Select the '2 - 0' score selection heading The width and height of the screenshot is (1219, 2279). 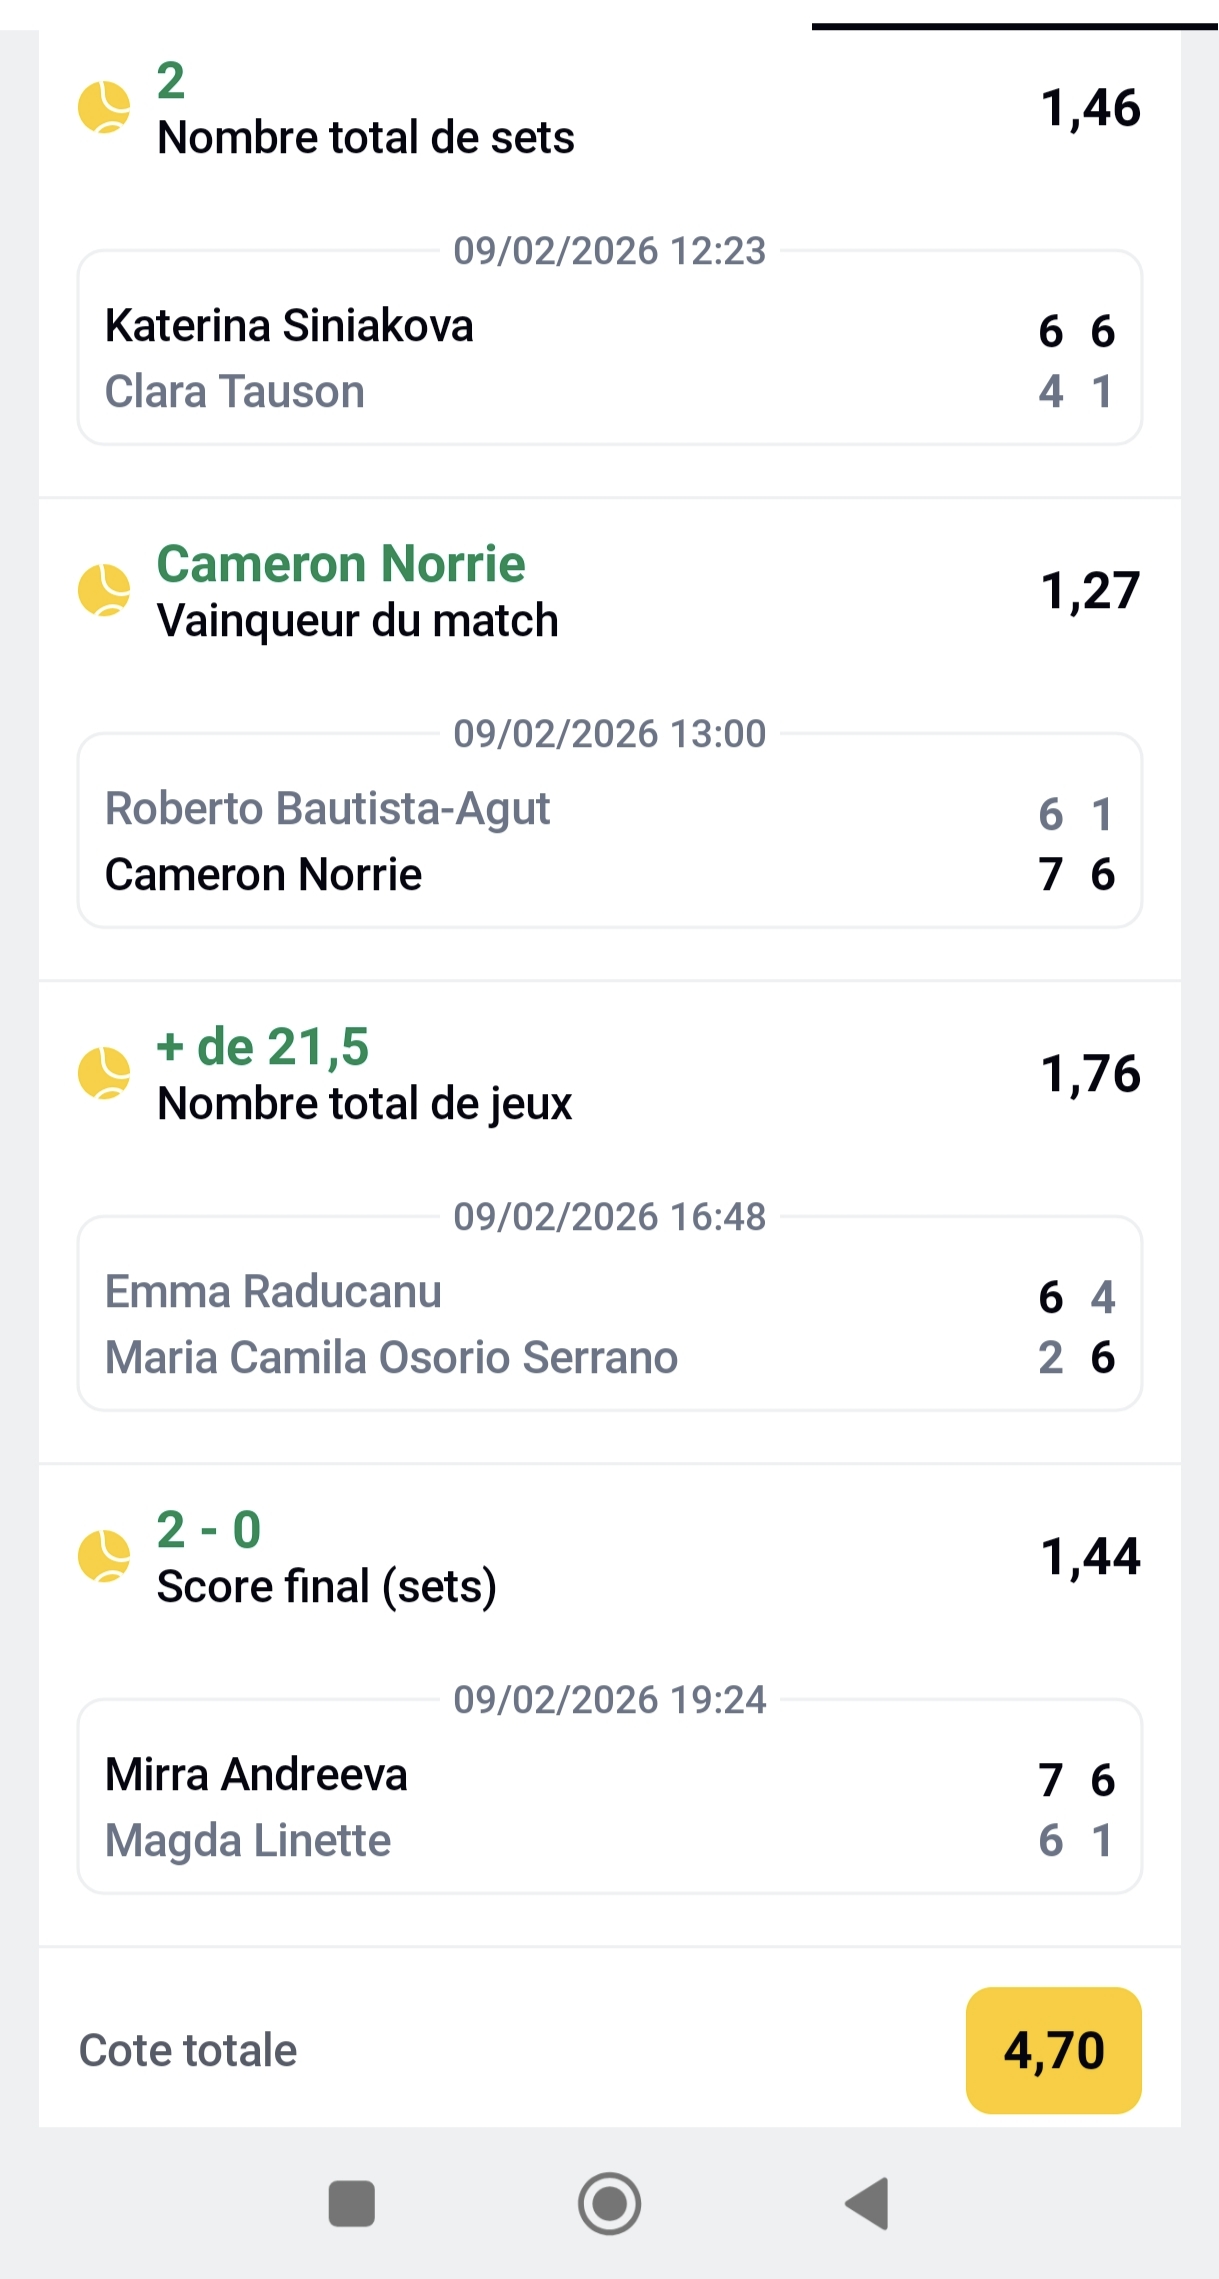pyautogui.click(x=209, y=1530)
